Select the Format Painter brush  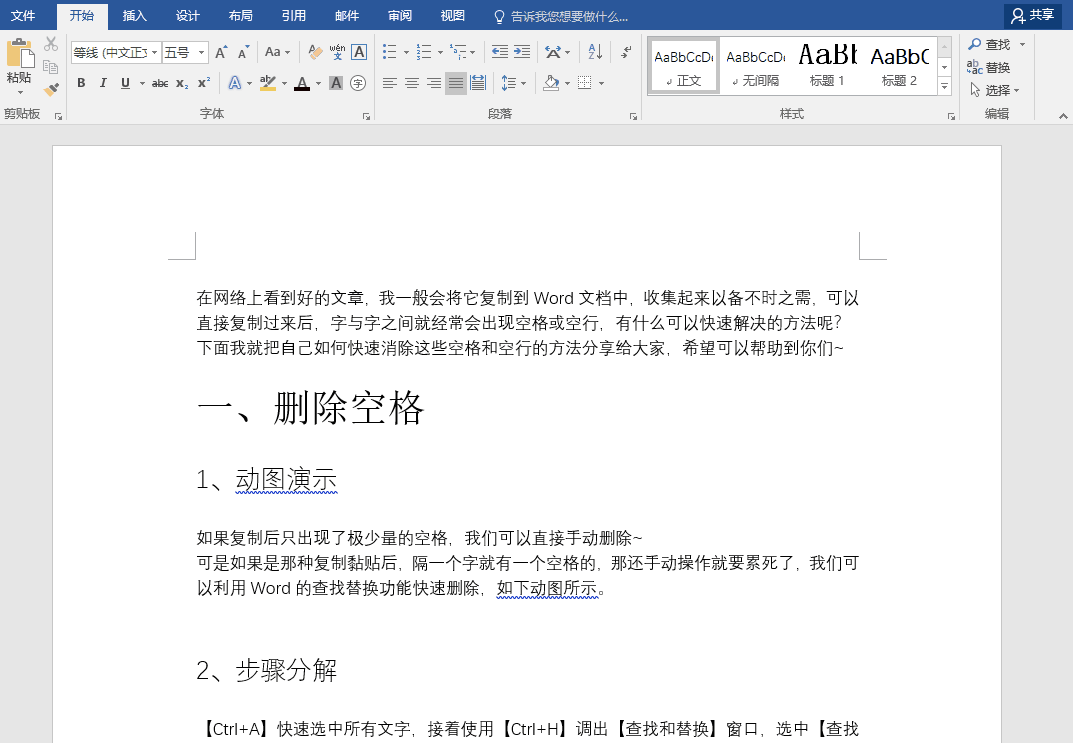pyautogui.click(x=51, y=89)
